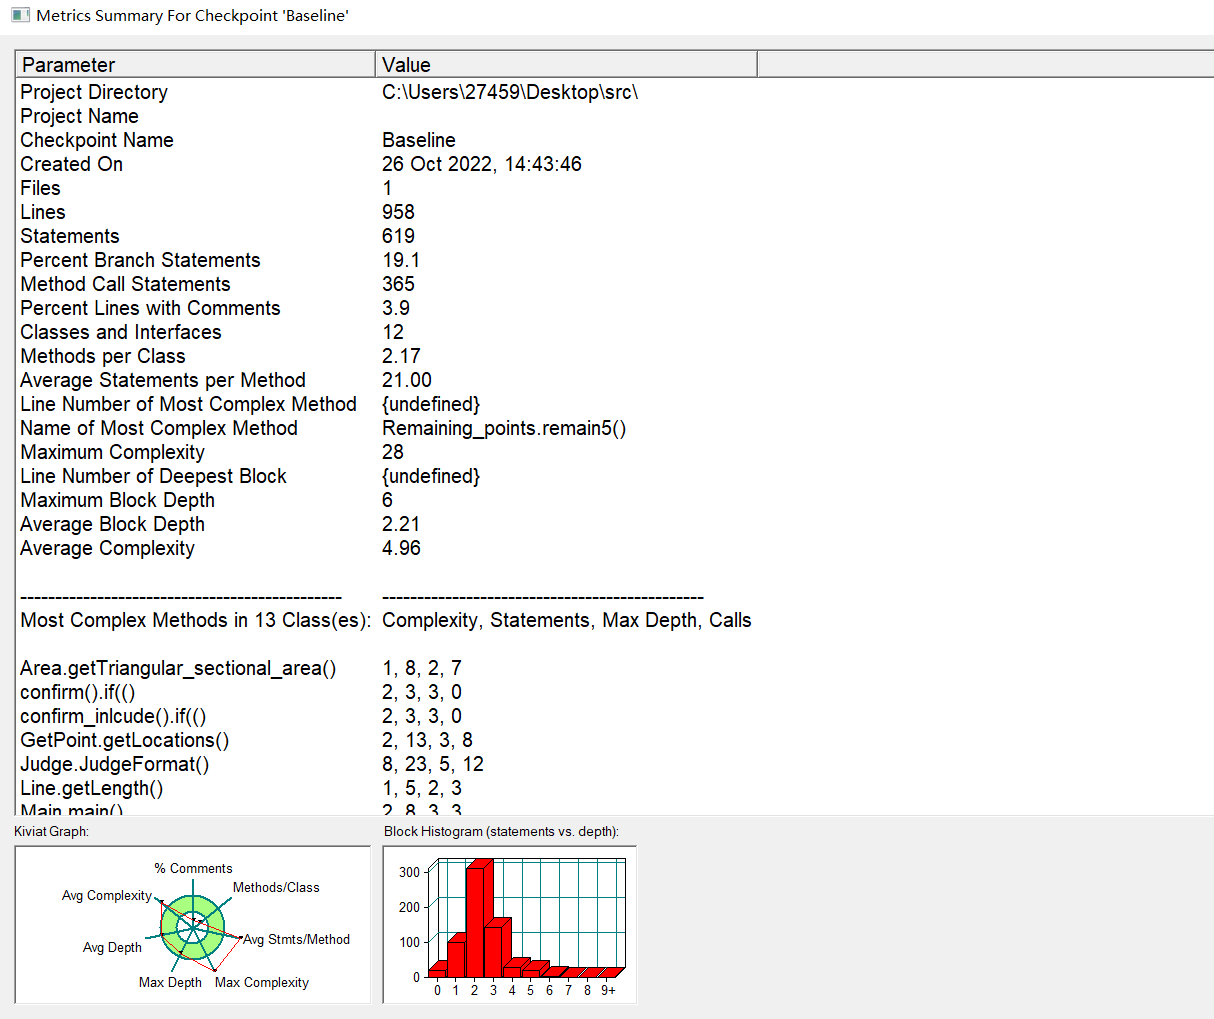This screenshot has height=1019, width=1214.
Task: Click the value 3.9
Action: 396,308
